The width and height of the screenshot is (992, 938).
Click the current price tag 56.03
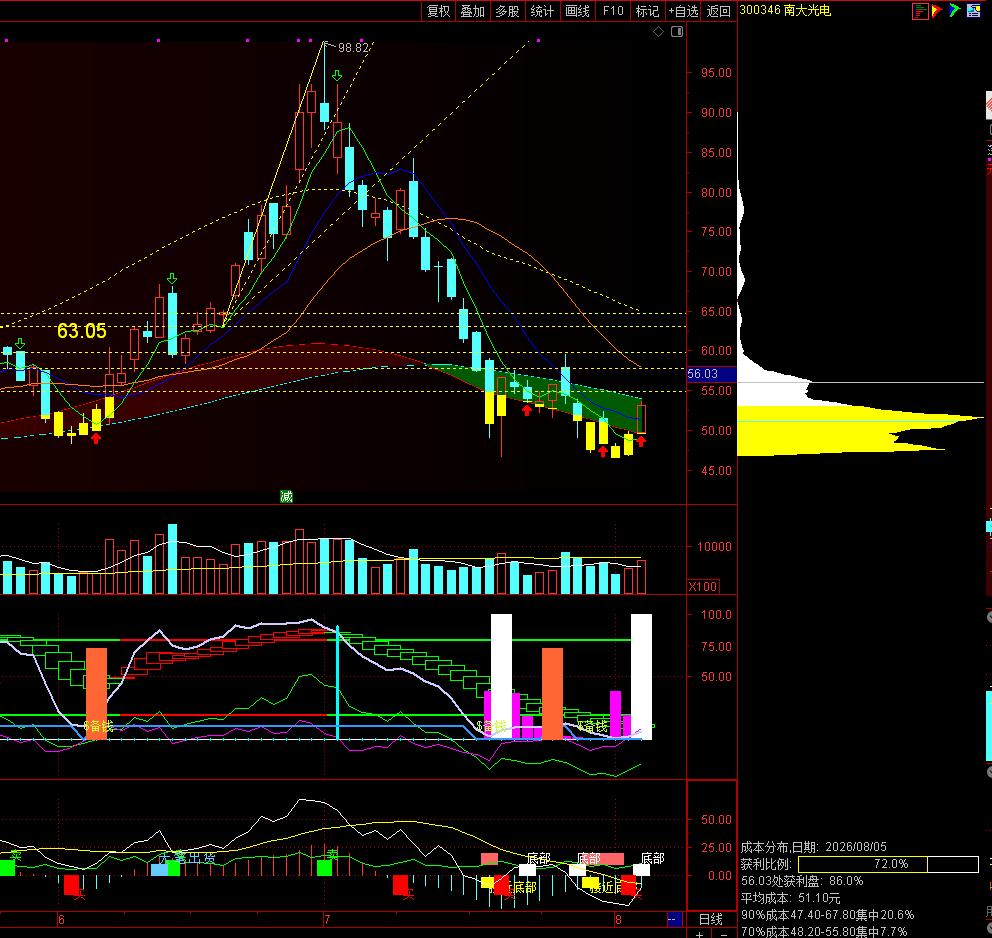pos(711,374)
